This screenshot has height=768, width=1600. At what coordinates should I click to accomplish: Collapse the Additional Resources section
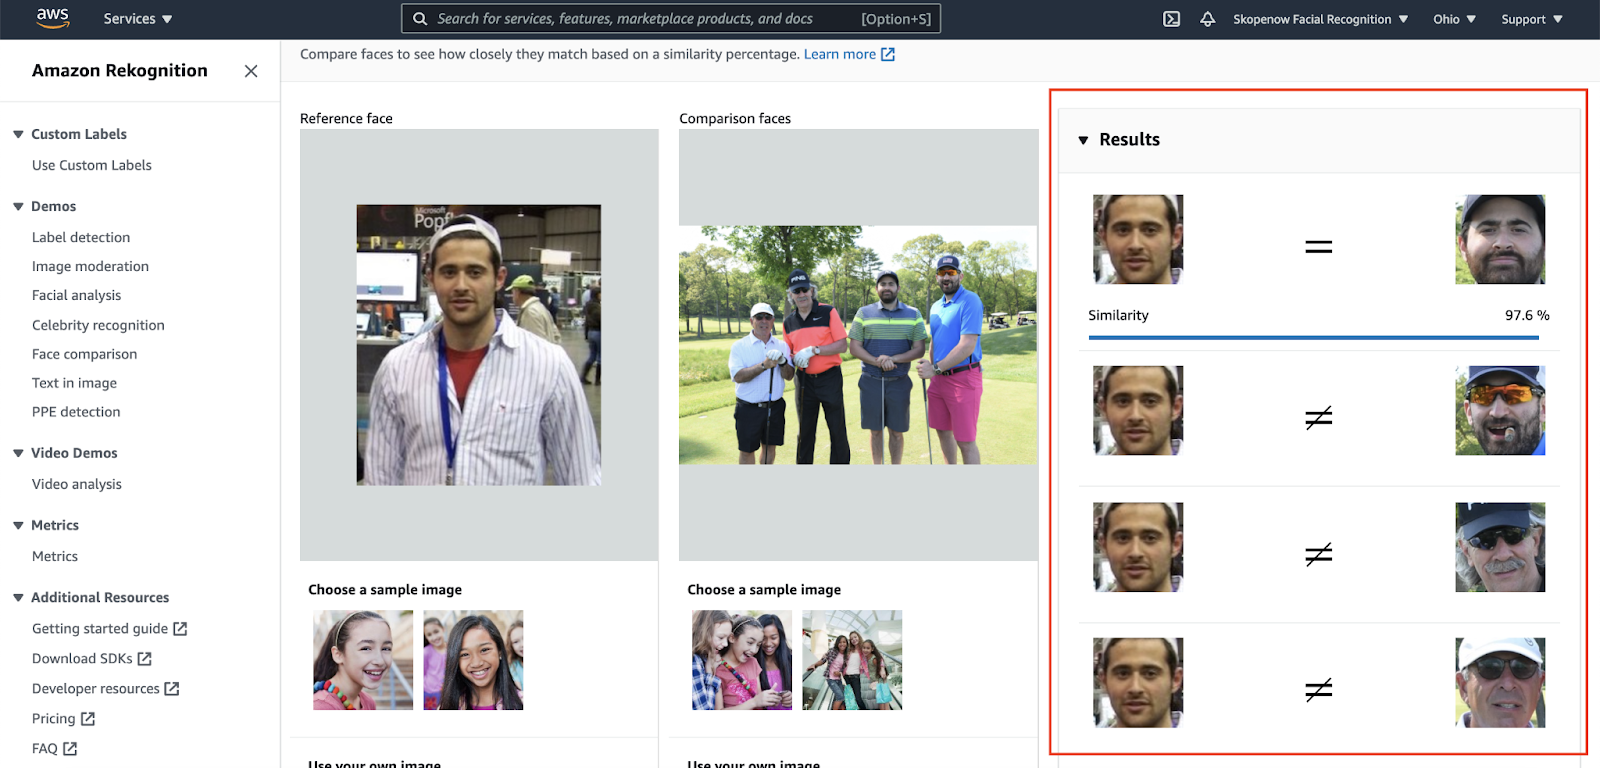tap(18, 597)
